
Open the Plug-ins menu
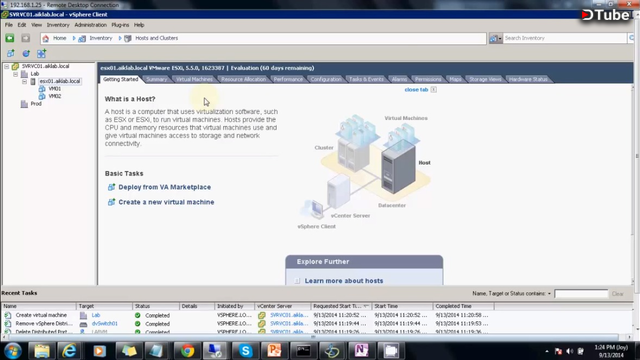click(120, 25)
